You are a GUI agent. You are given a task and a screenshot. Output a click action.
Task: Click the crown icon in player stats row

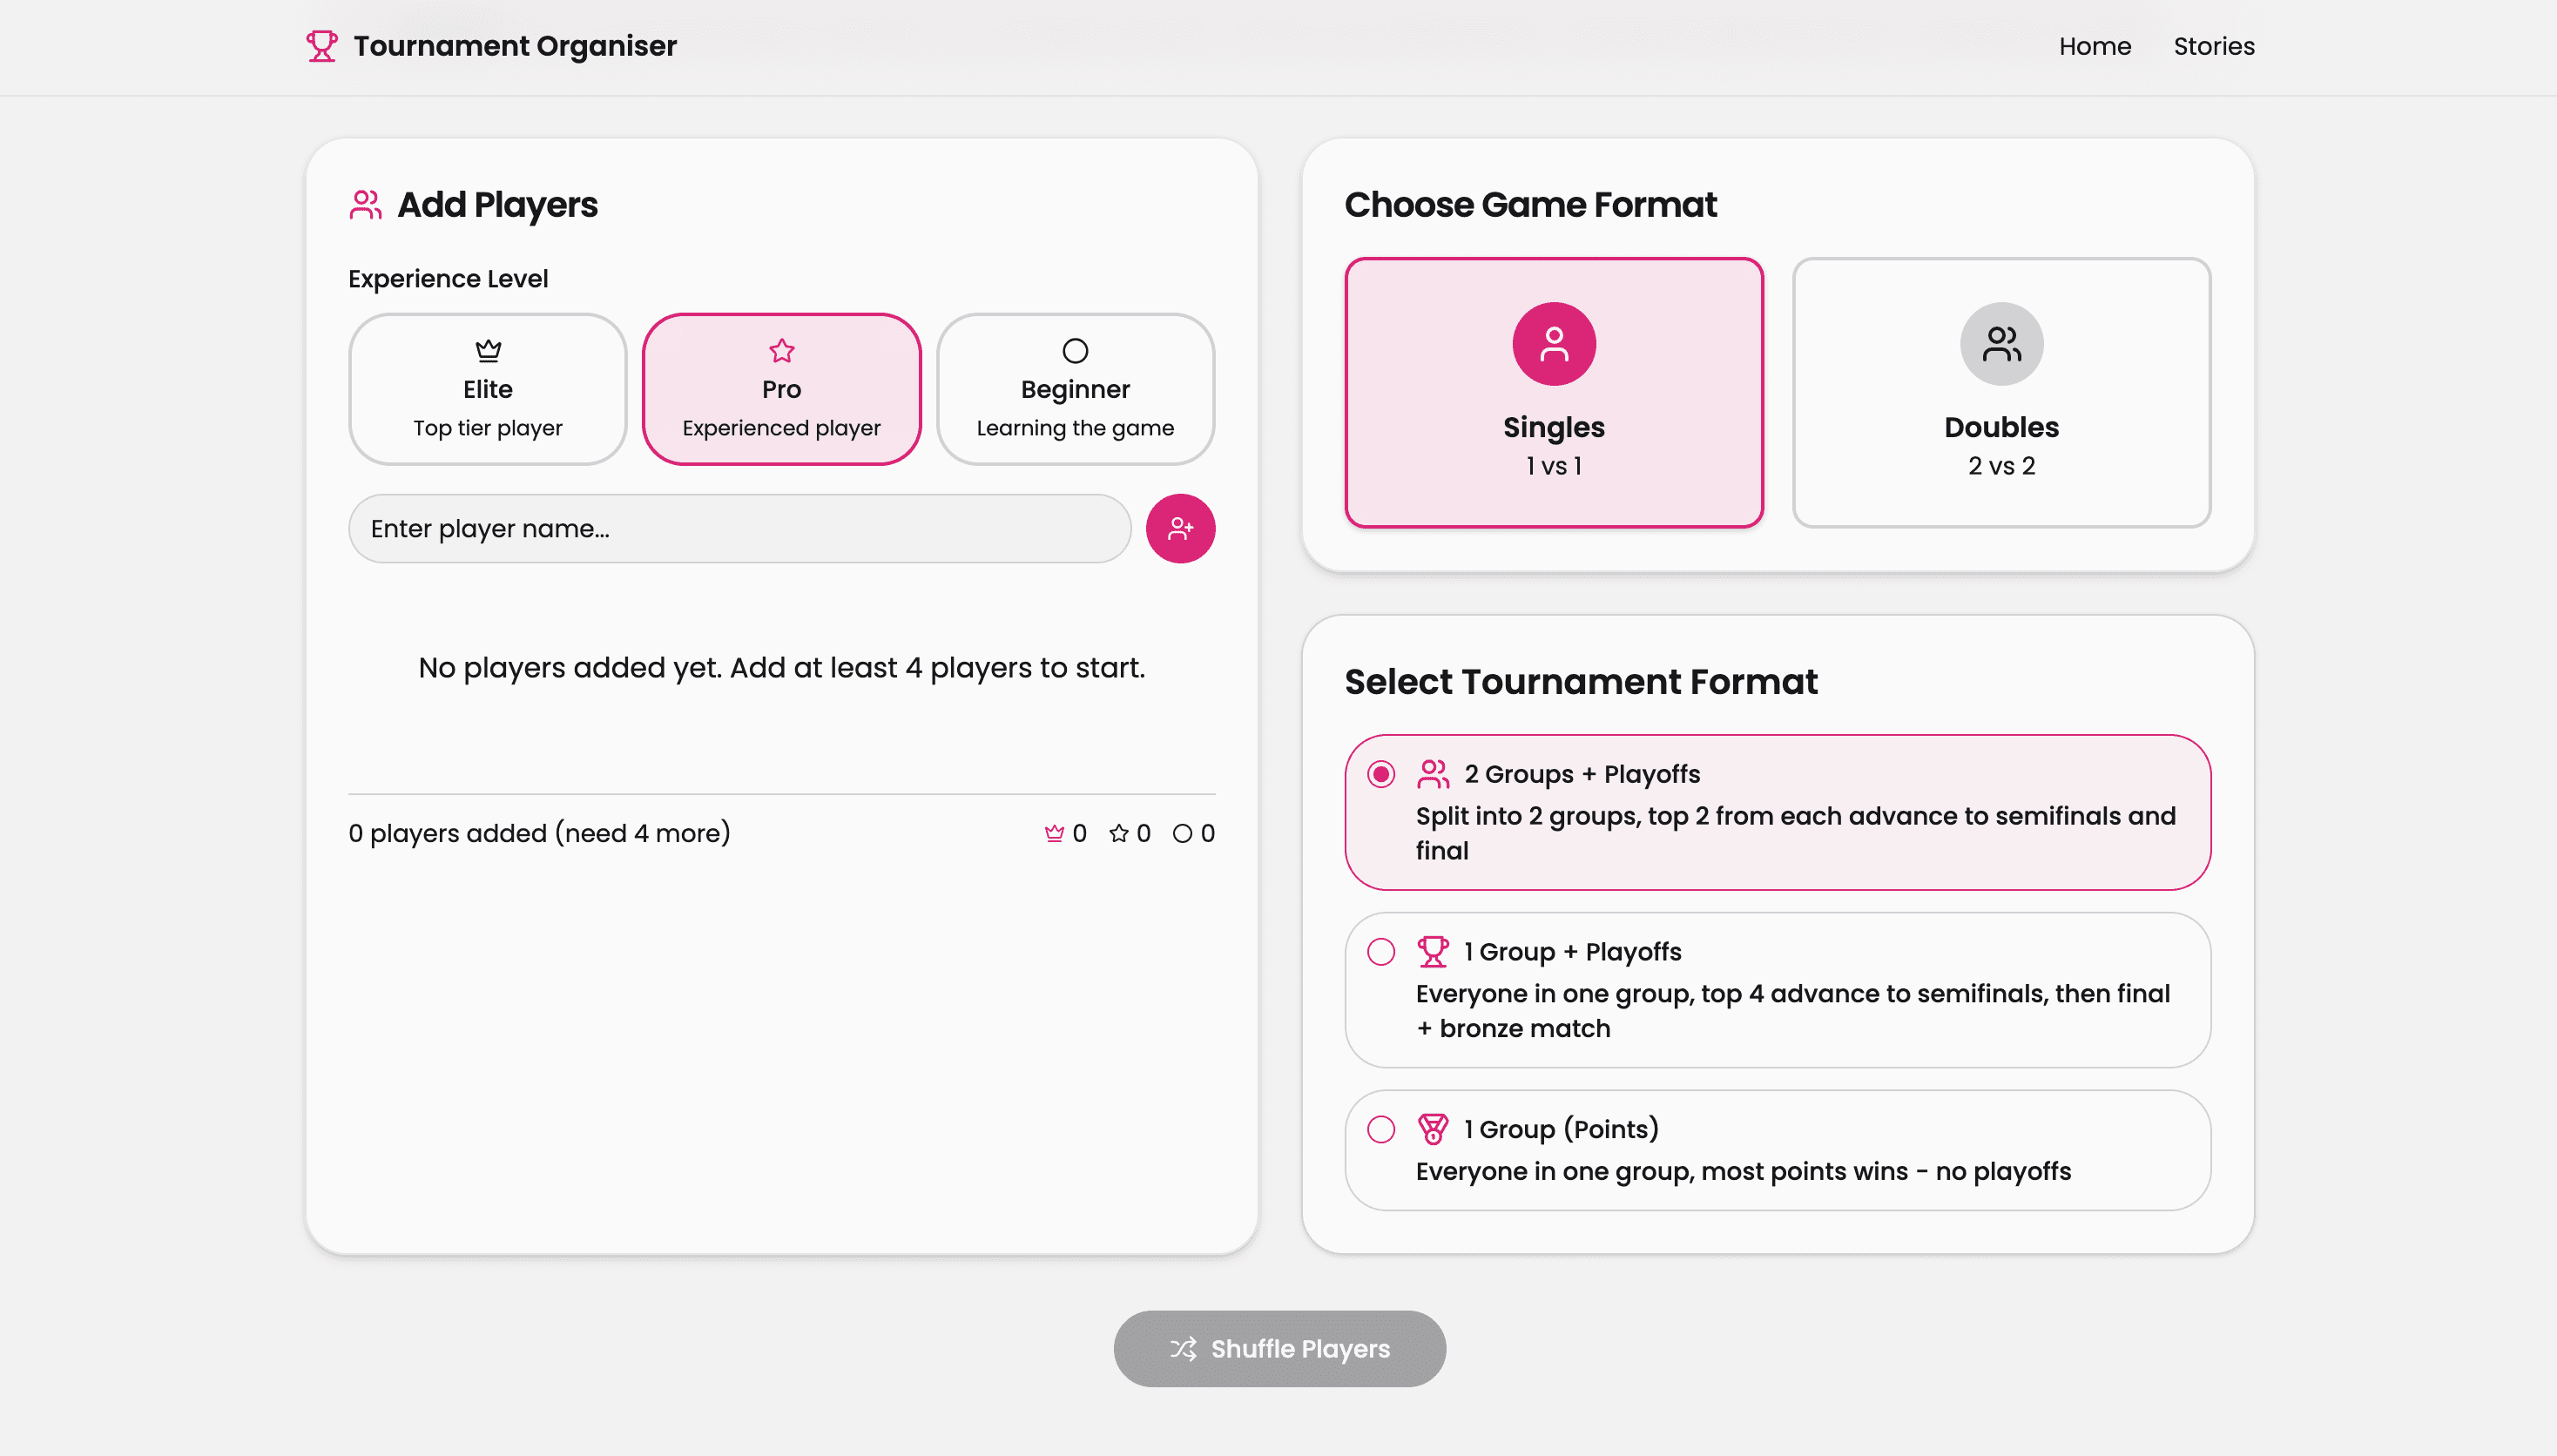[x=1054, y=832]
